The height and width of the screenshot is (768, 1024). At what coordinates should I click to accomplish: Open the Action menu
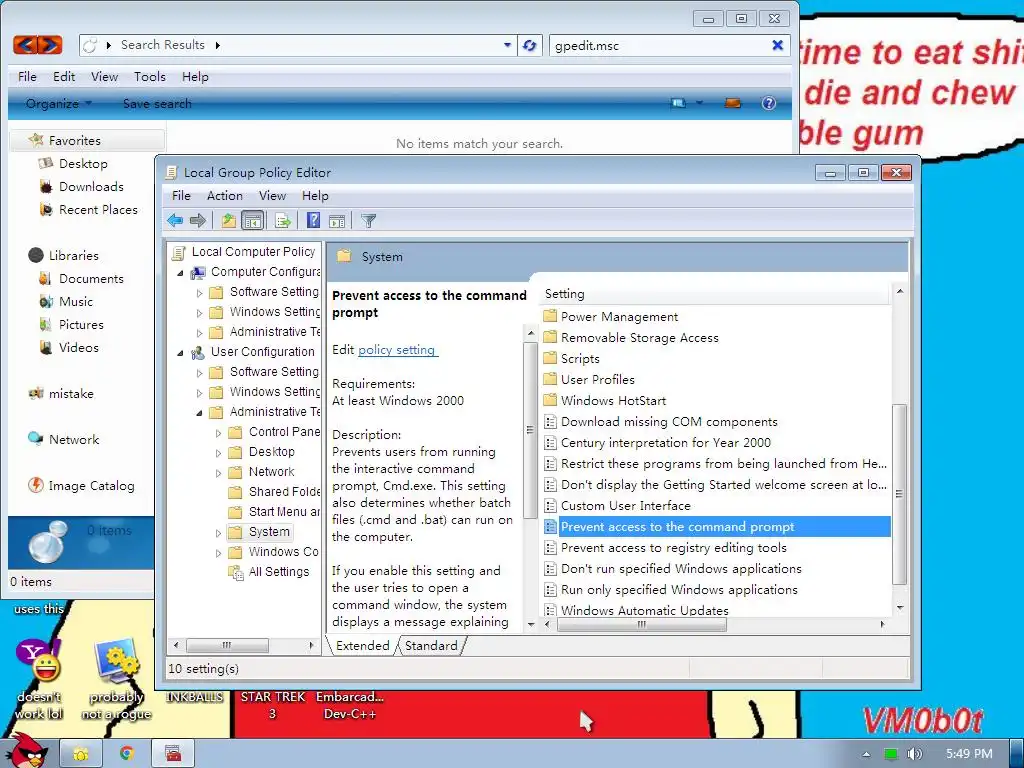pos(225,196)
